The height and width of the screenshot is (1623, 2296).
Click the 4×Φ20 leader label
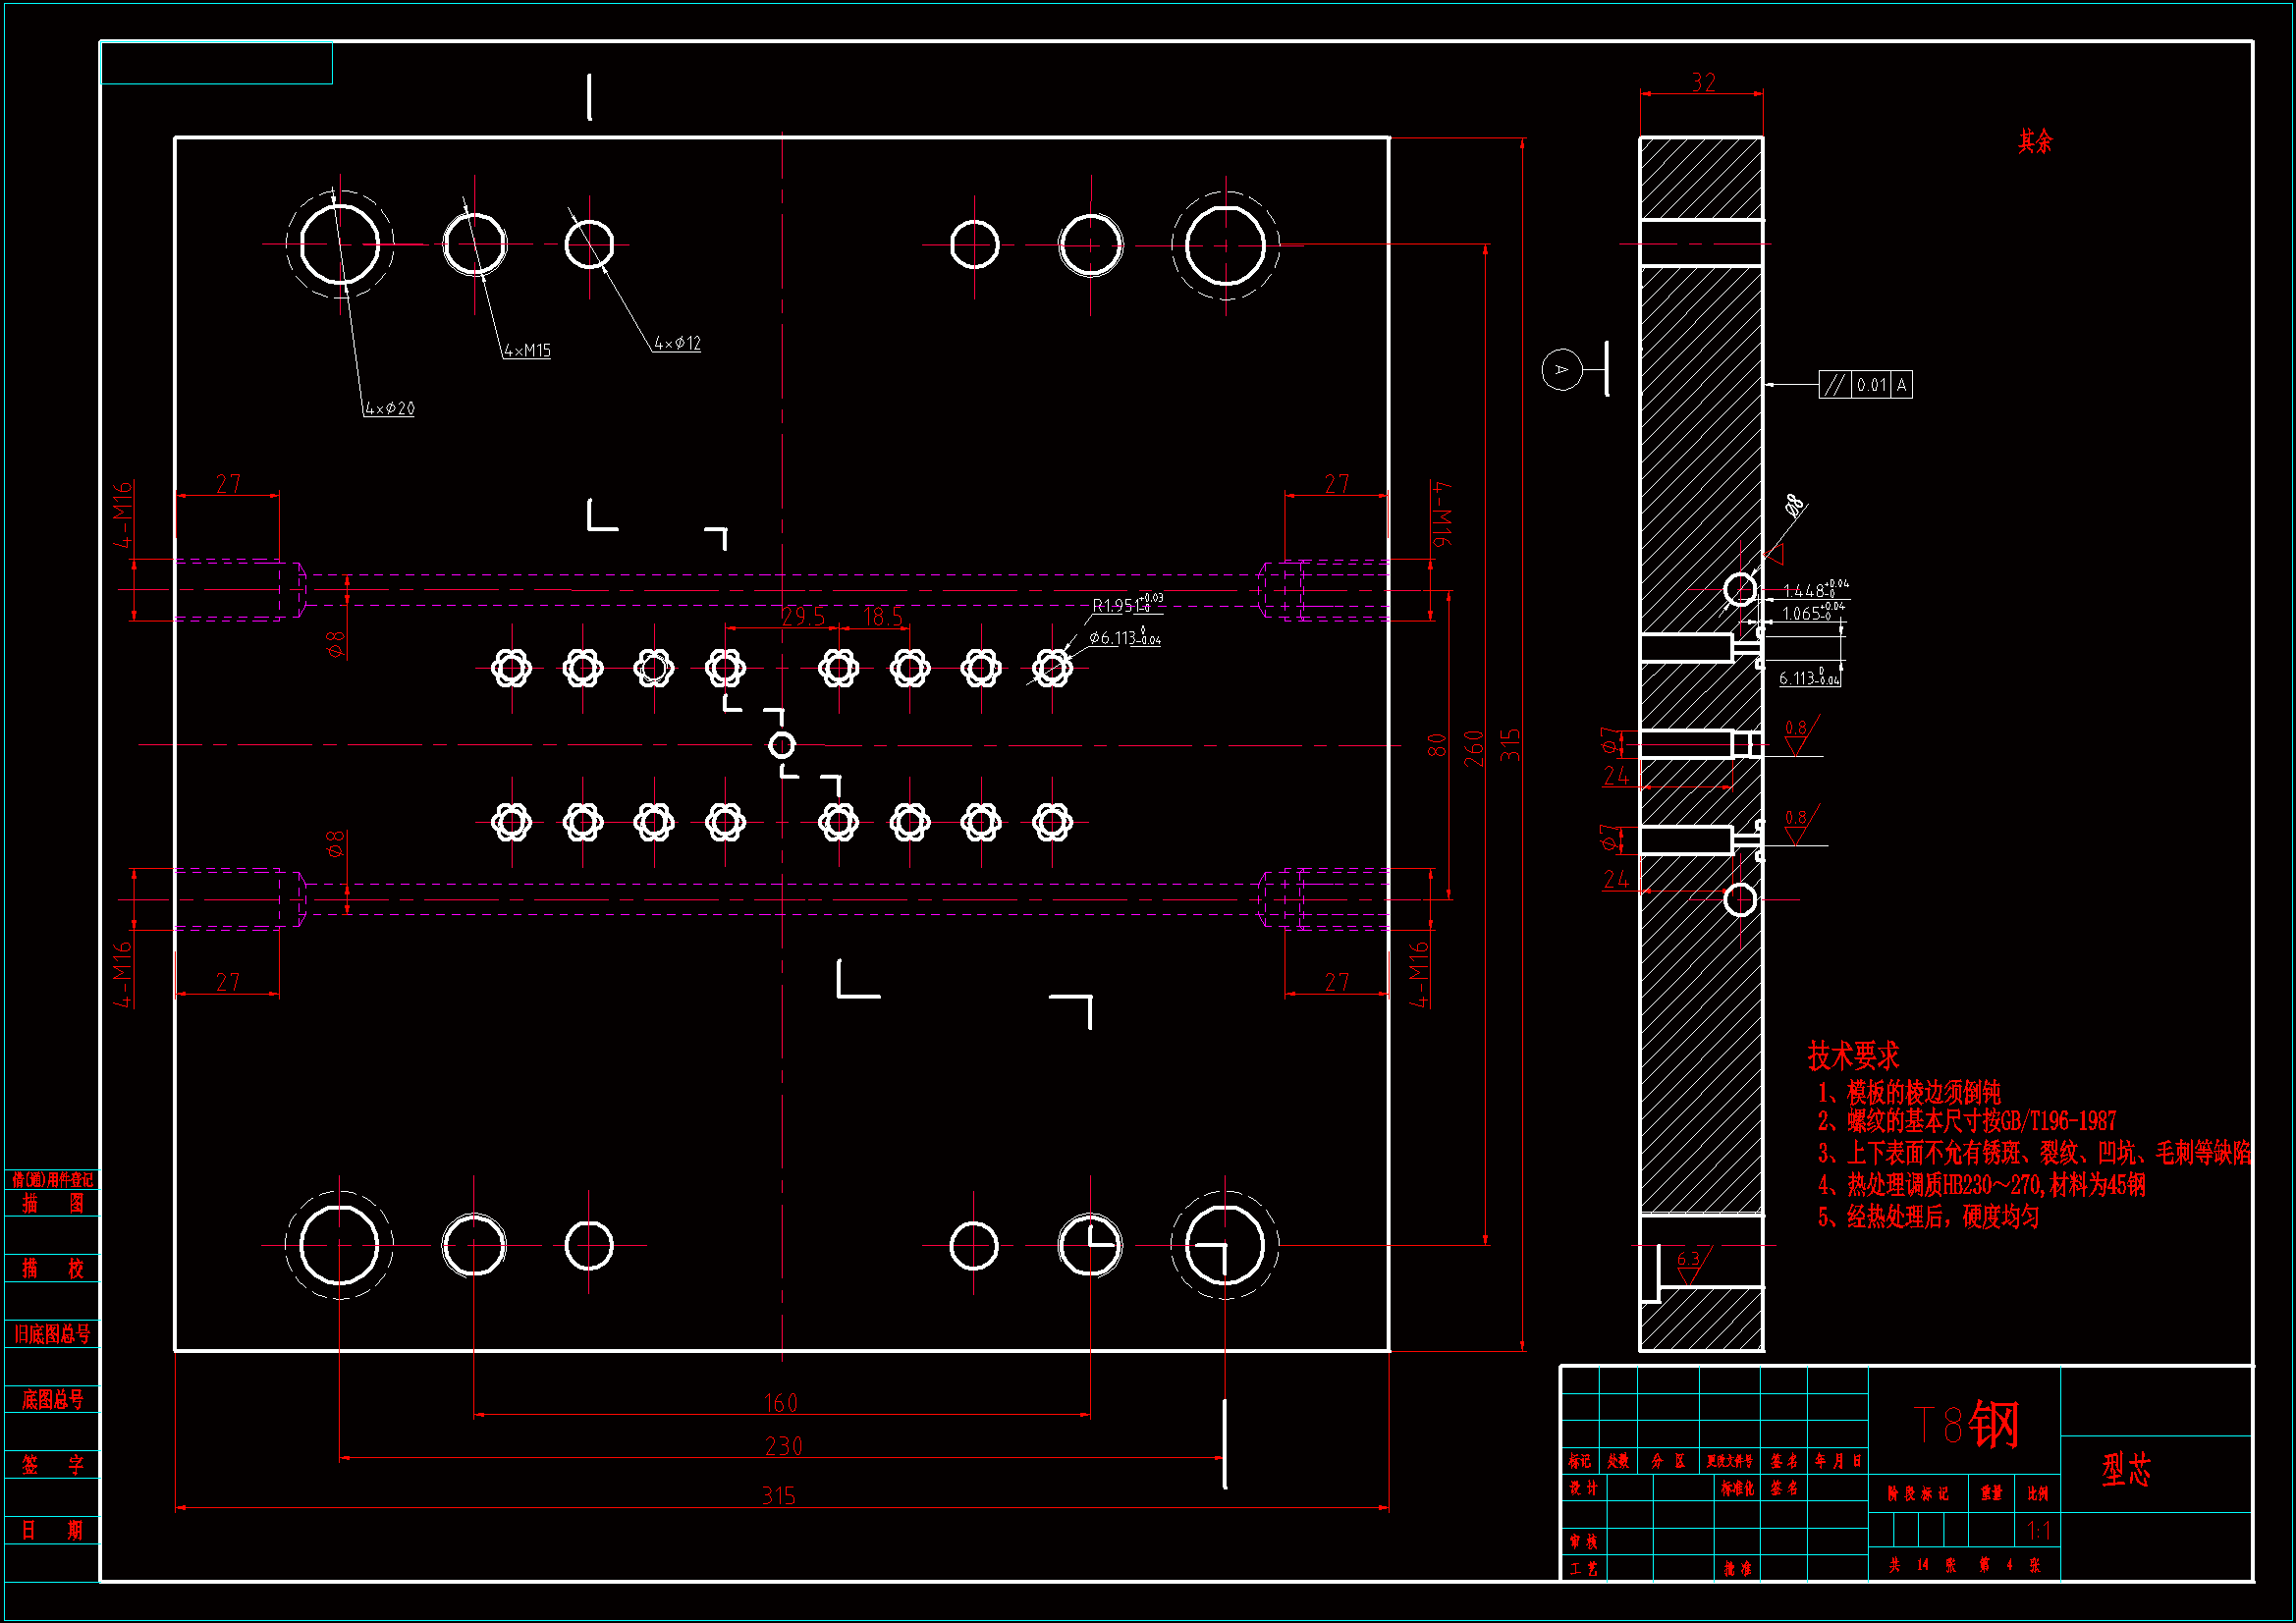click(x=389, y=409)
